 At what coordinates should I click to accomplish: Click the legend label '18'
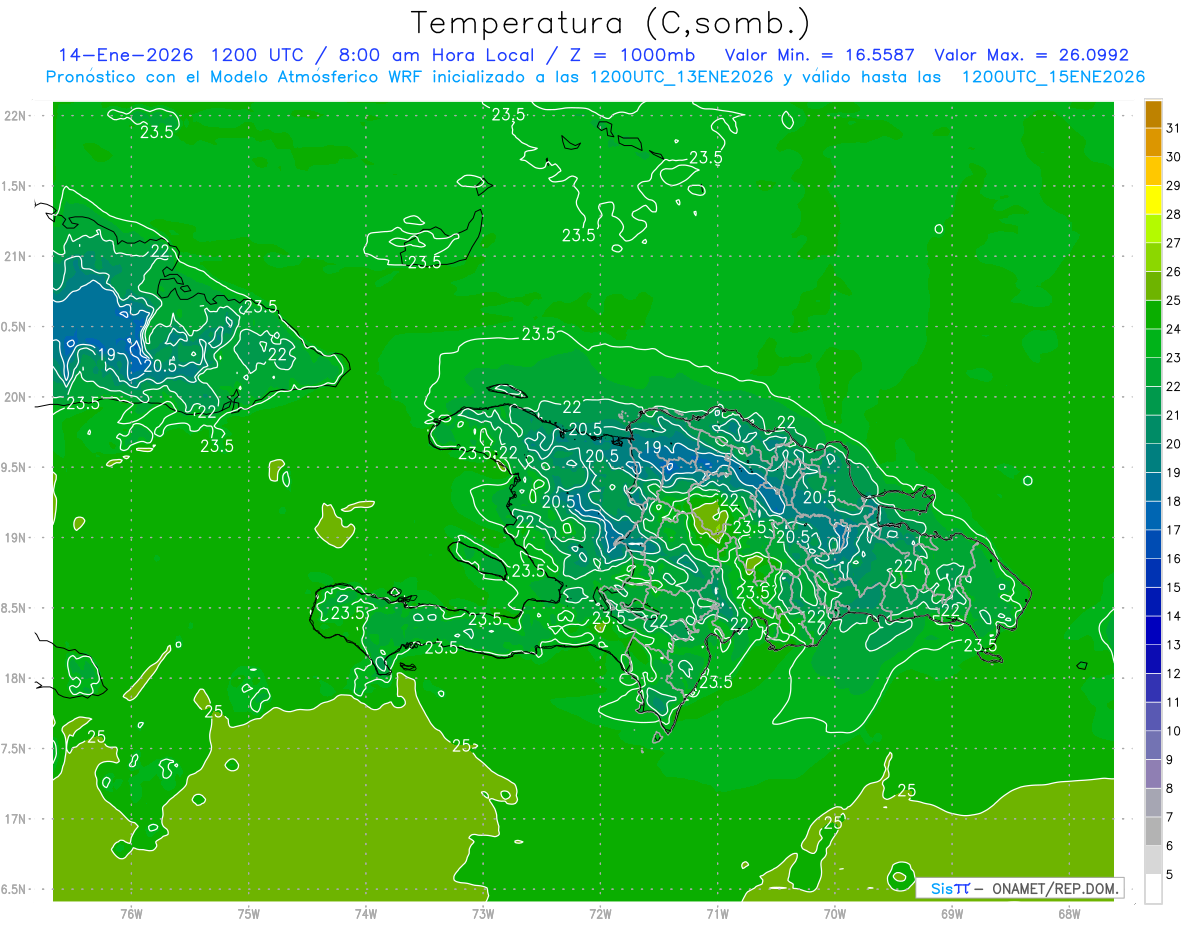tap(1173, 501)
